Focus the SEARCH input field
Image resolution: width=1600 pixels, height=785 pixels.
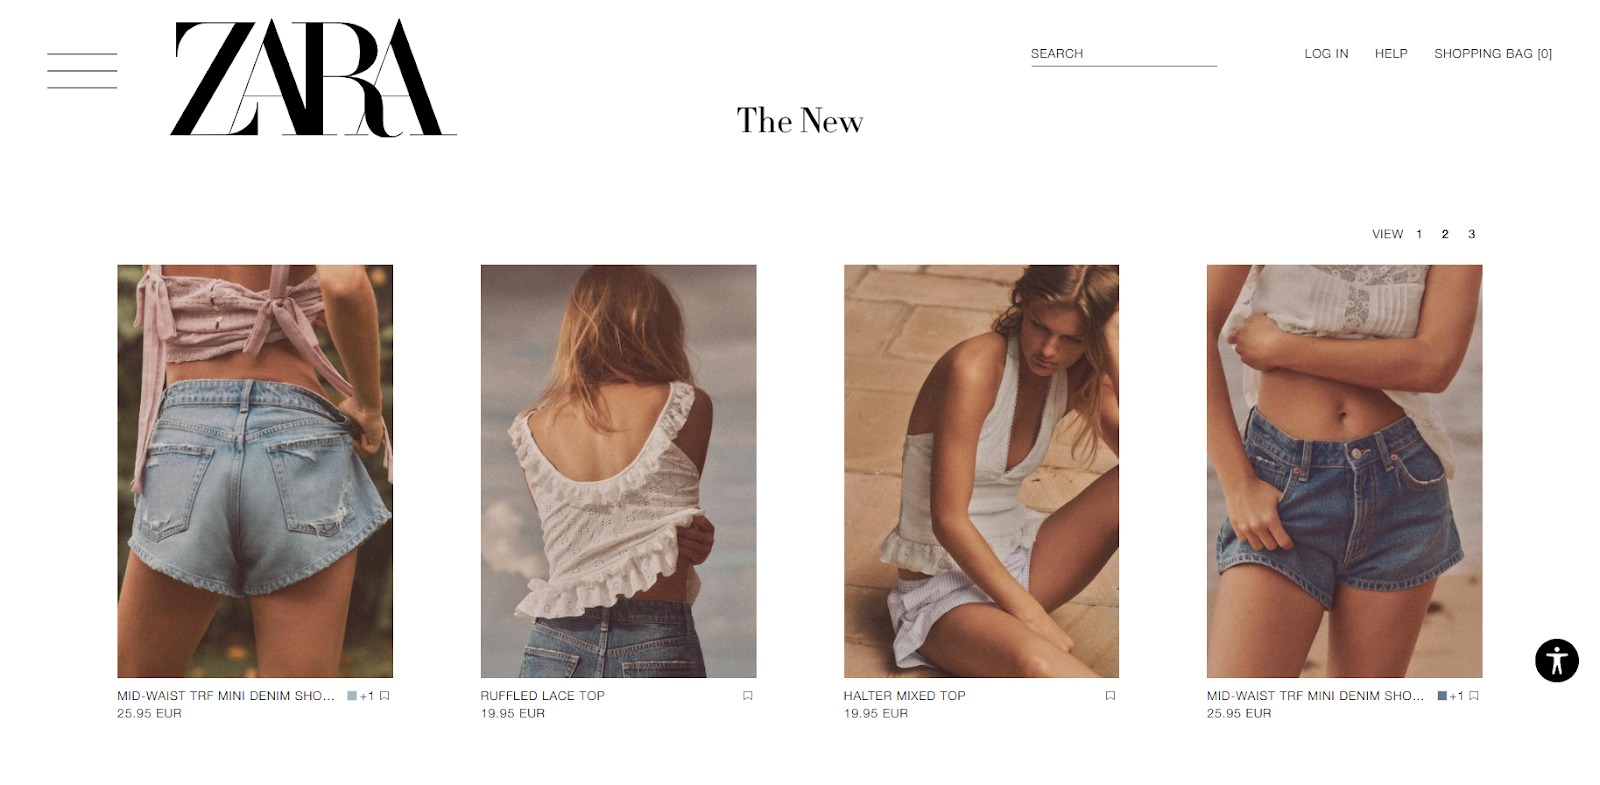[1124, 54]
